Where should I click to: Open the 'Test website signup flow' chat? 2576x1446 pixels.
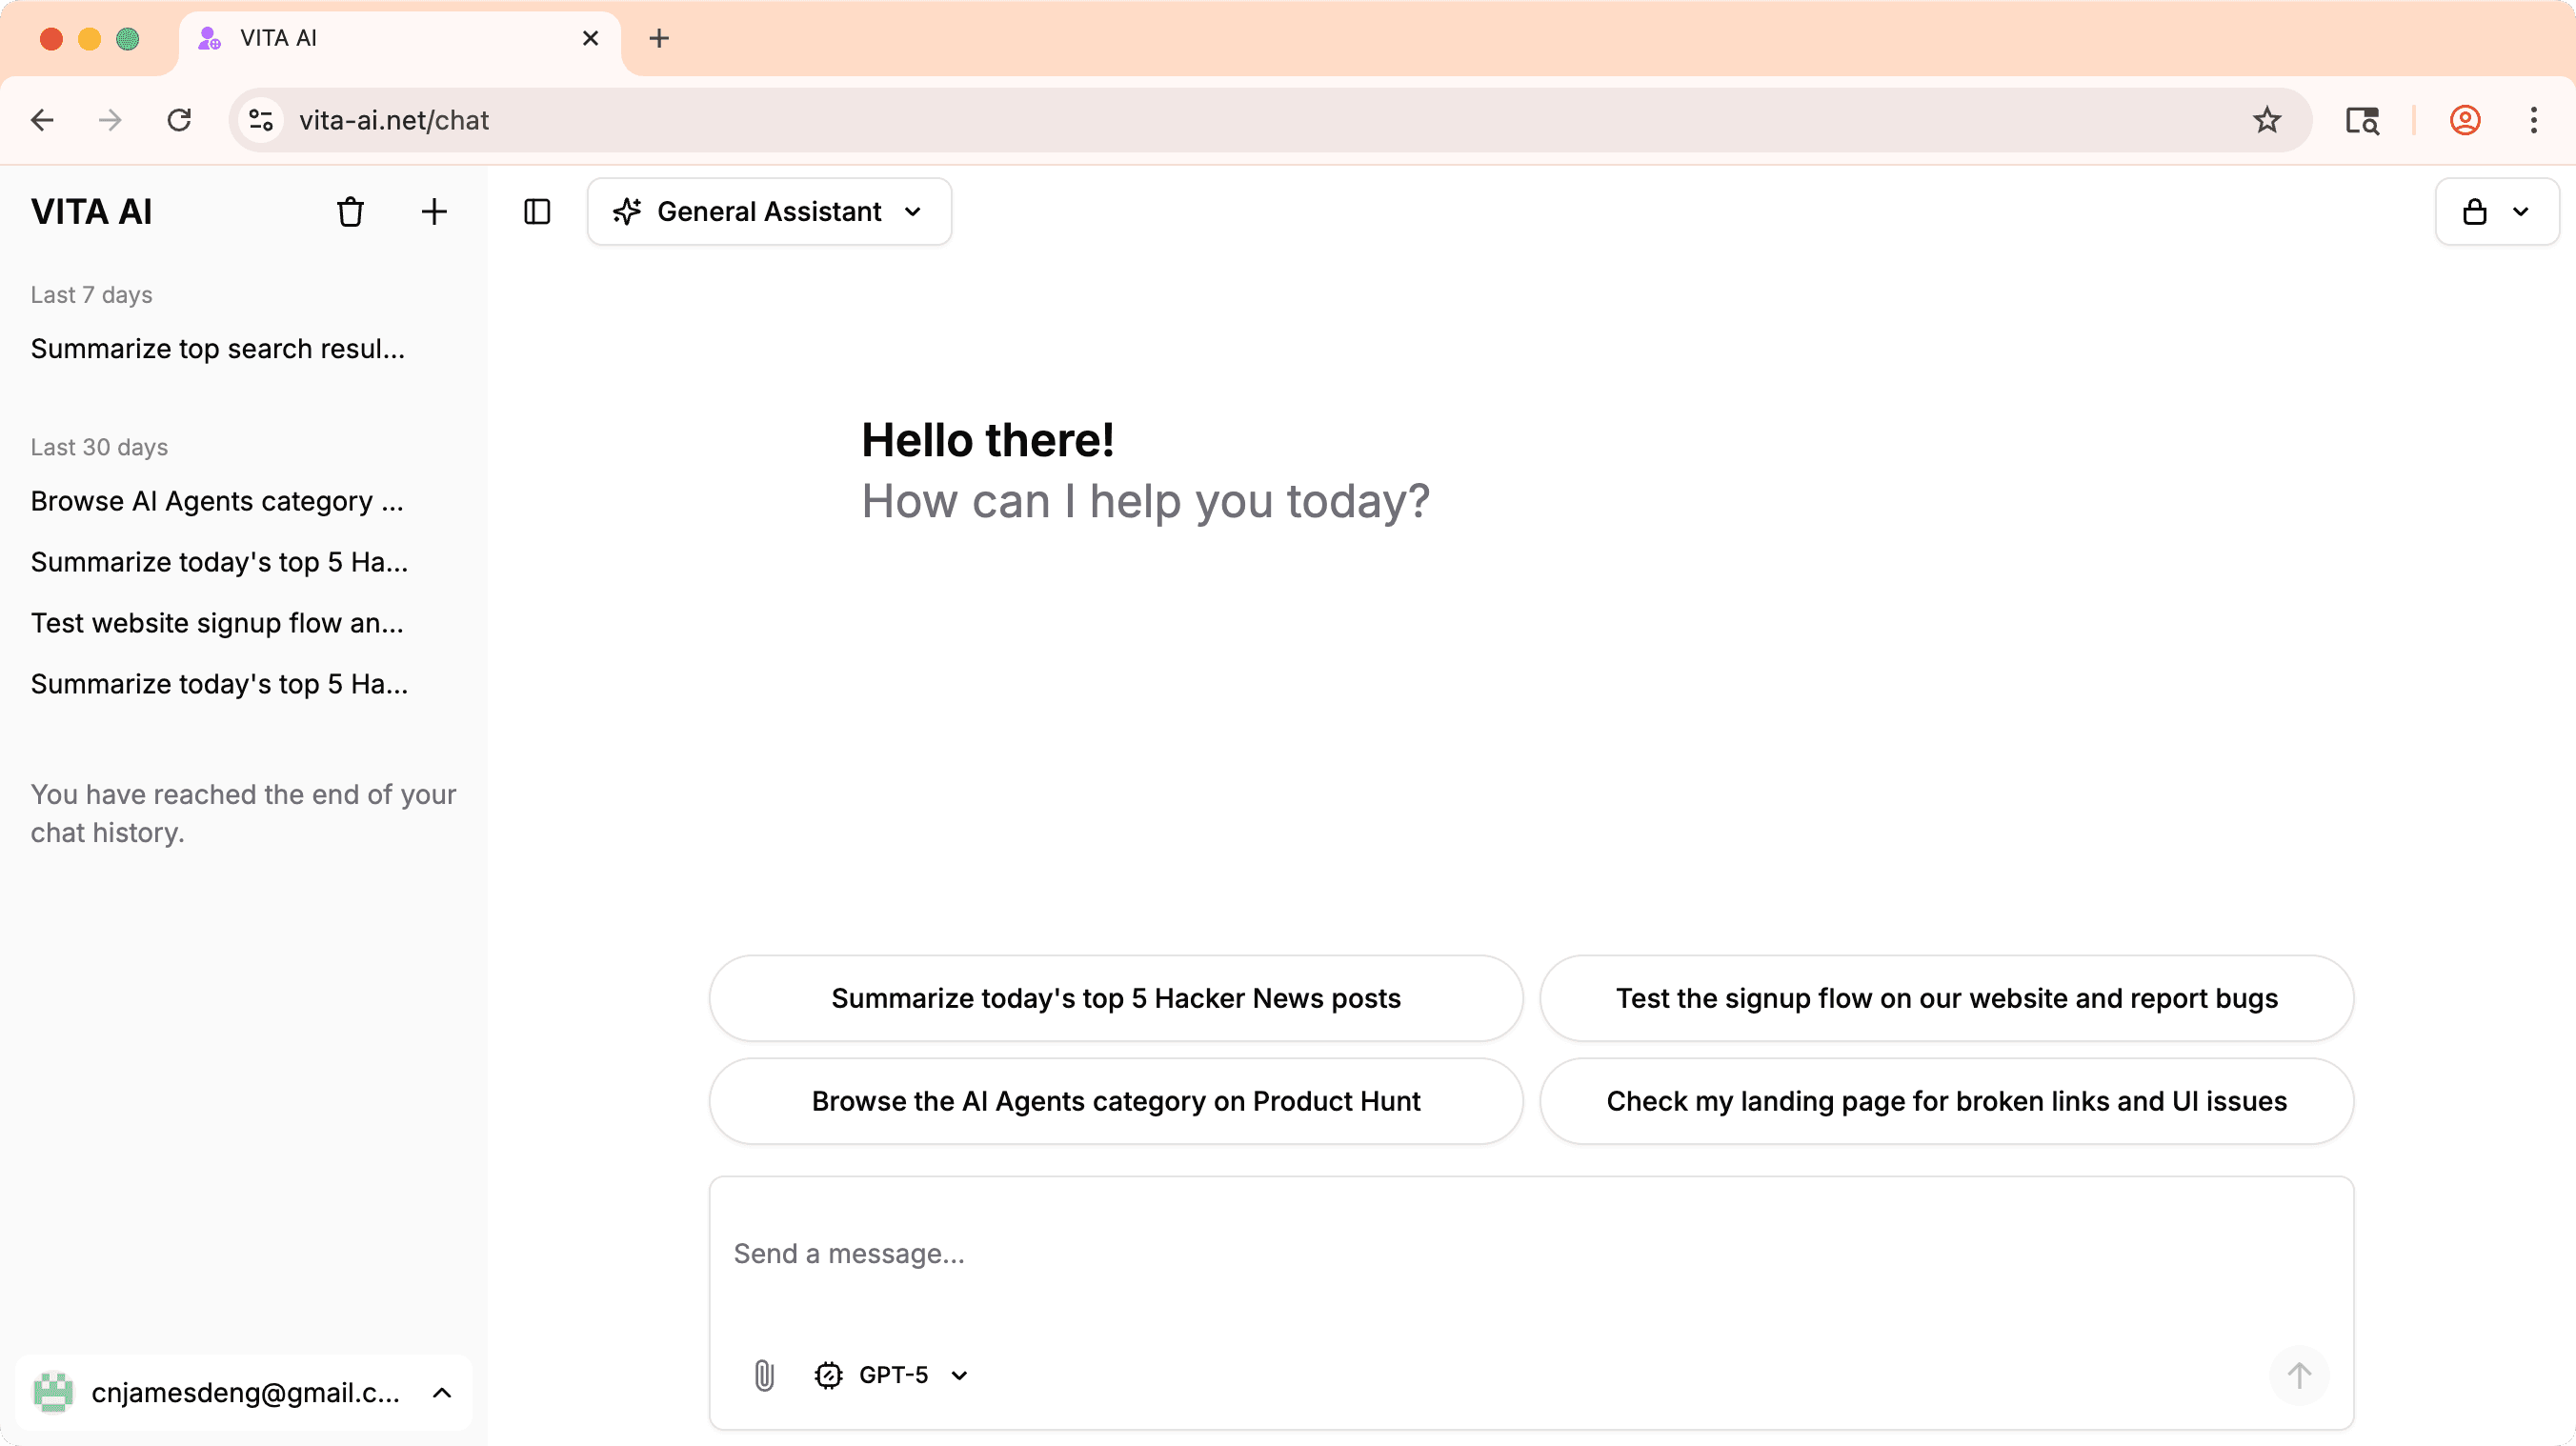point(217,622)
